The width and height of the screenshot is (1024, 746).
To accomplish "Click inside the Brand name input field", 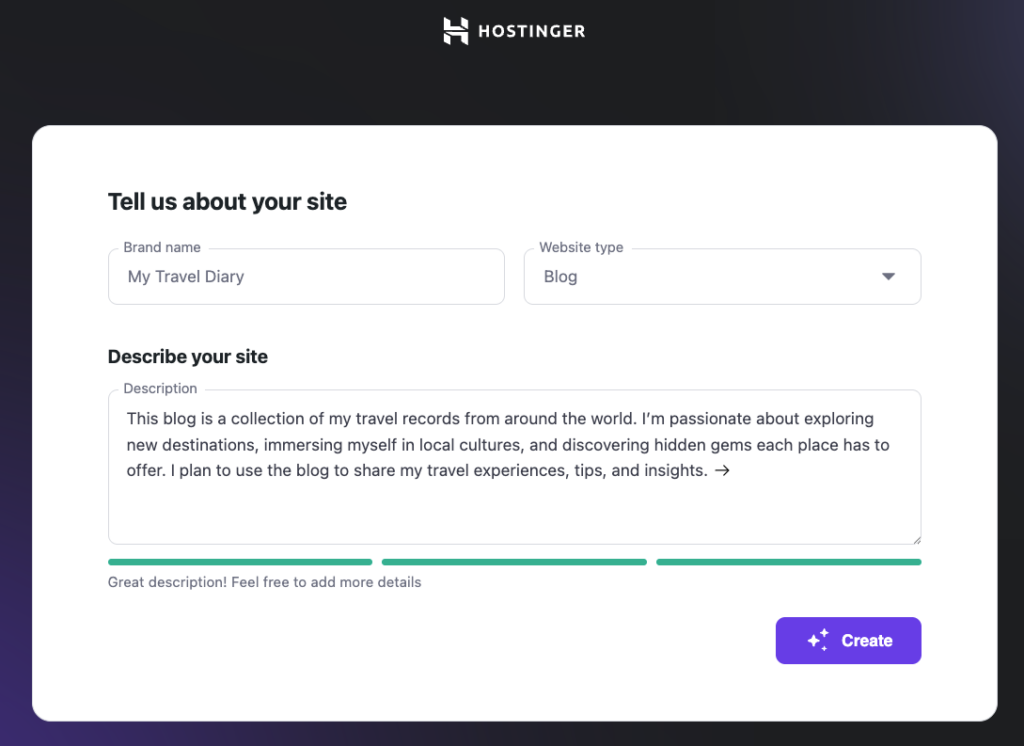I will tap(305, 276).
